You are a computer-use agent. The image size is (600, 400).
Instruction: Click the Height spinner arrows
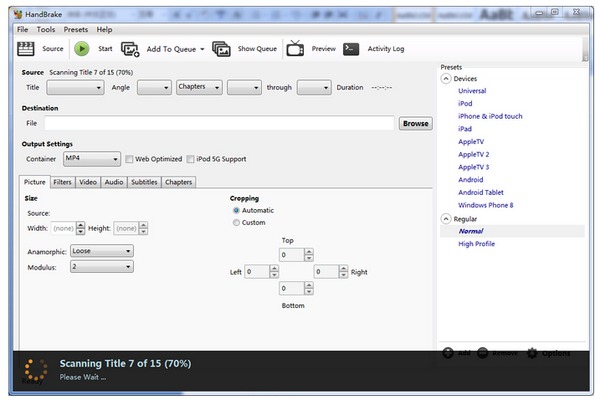click(x=143, y=229)
